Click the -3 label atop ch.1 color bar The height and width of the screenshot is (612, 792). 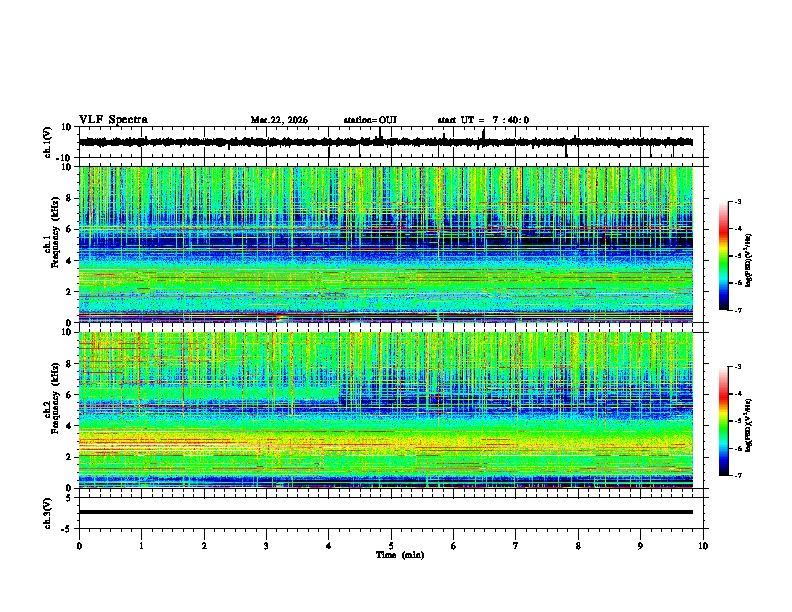coord(738,202)
